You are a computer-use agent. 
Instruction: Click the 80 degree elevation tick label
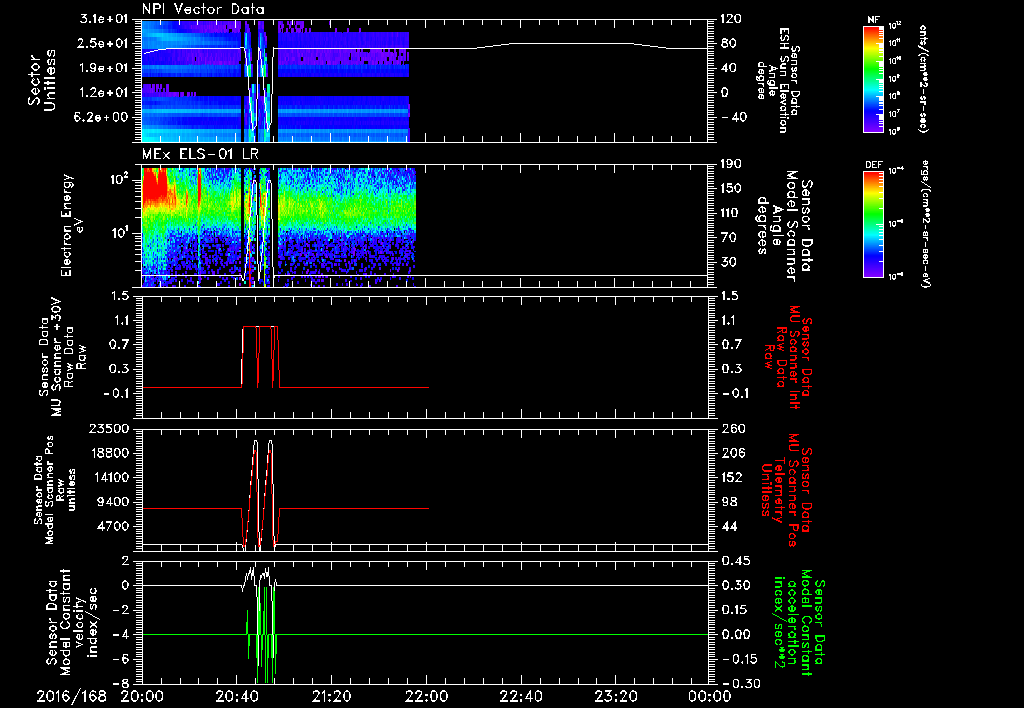tap(728, 44)
